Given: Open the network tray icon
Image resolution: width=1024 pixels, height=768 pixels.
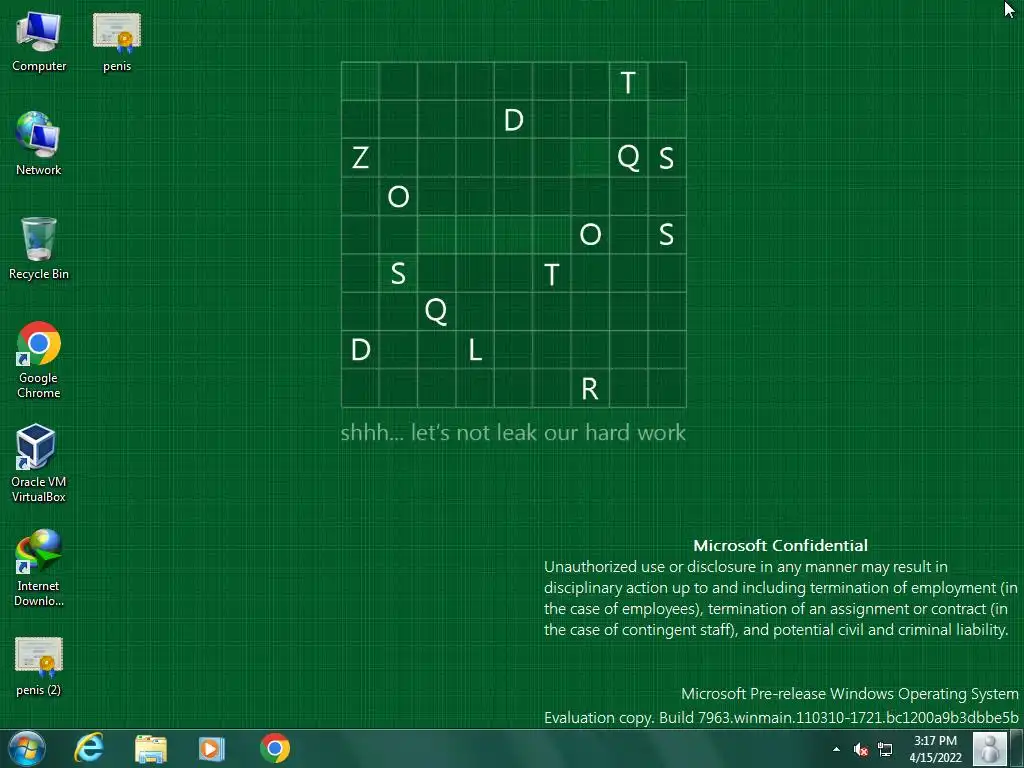Looking at the screenshot, I should (885, 749).
